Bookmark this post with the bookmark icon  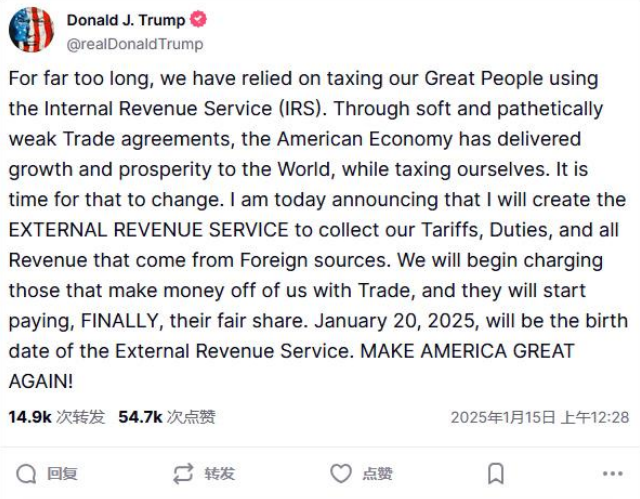click(496, 473)
